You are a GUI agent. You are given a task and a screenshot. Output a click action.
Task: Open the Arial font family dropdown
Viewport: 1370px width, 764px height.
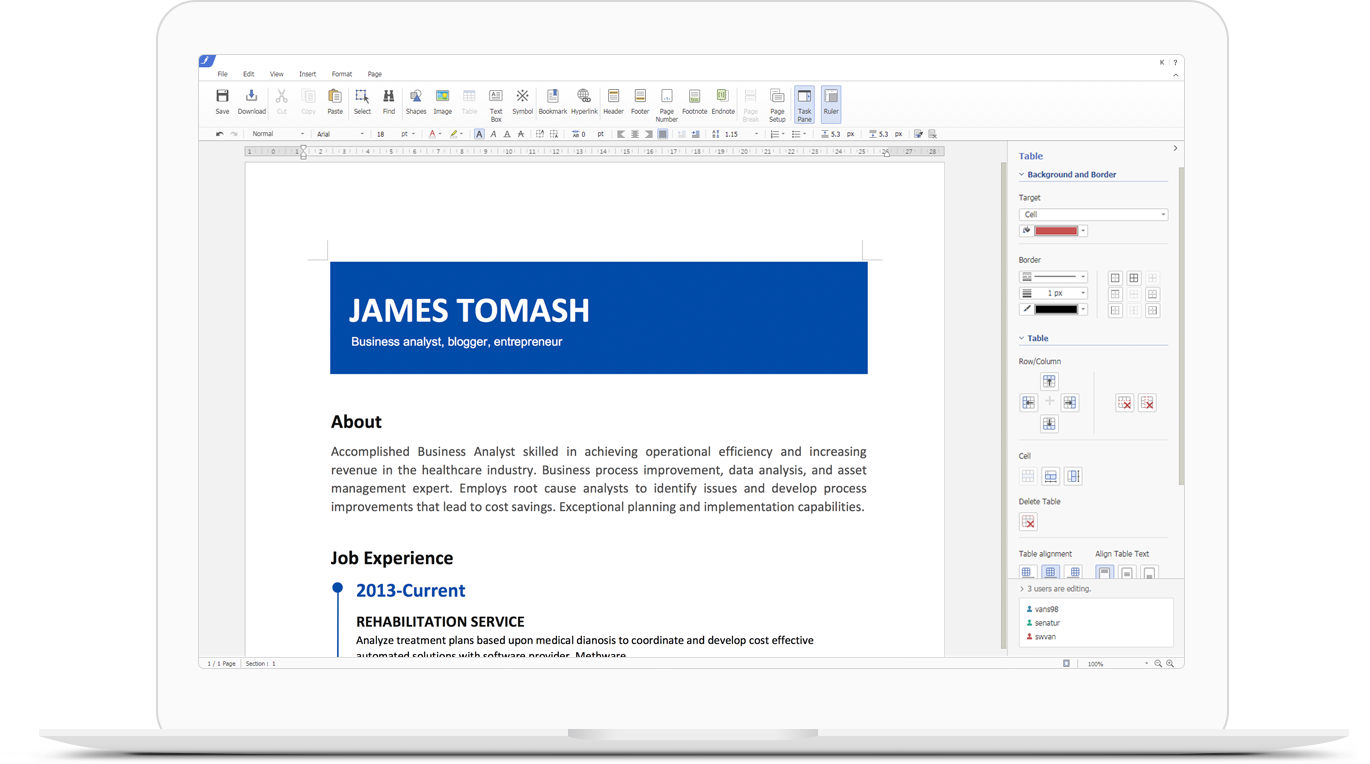click(340, 134)
